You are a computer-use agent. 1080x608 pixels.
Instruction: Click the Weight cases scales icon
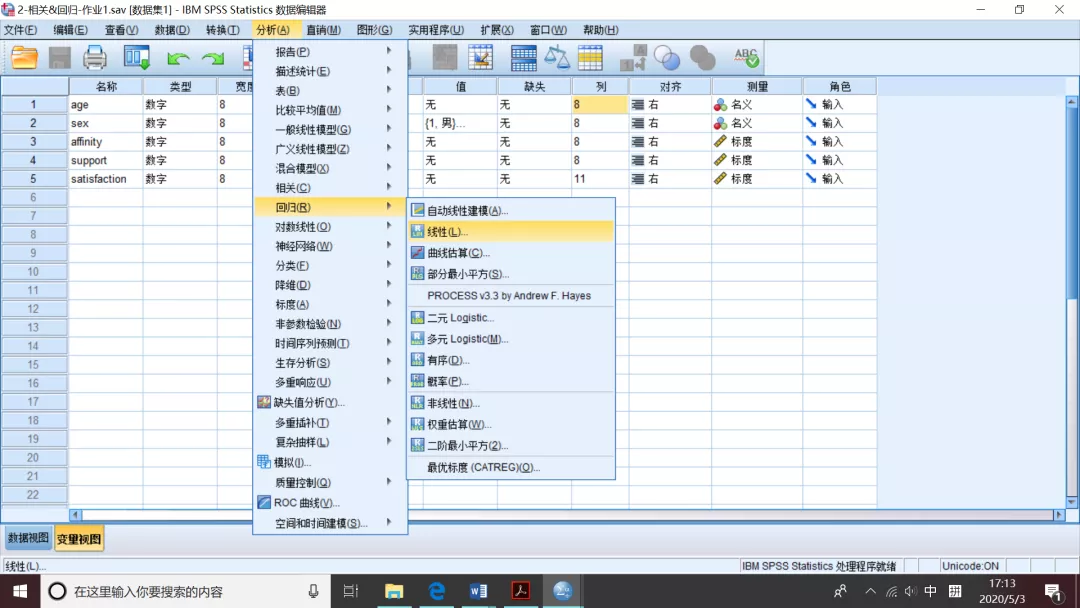(x=557, y=58)
